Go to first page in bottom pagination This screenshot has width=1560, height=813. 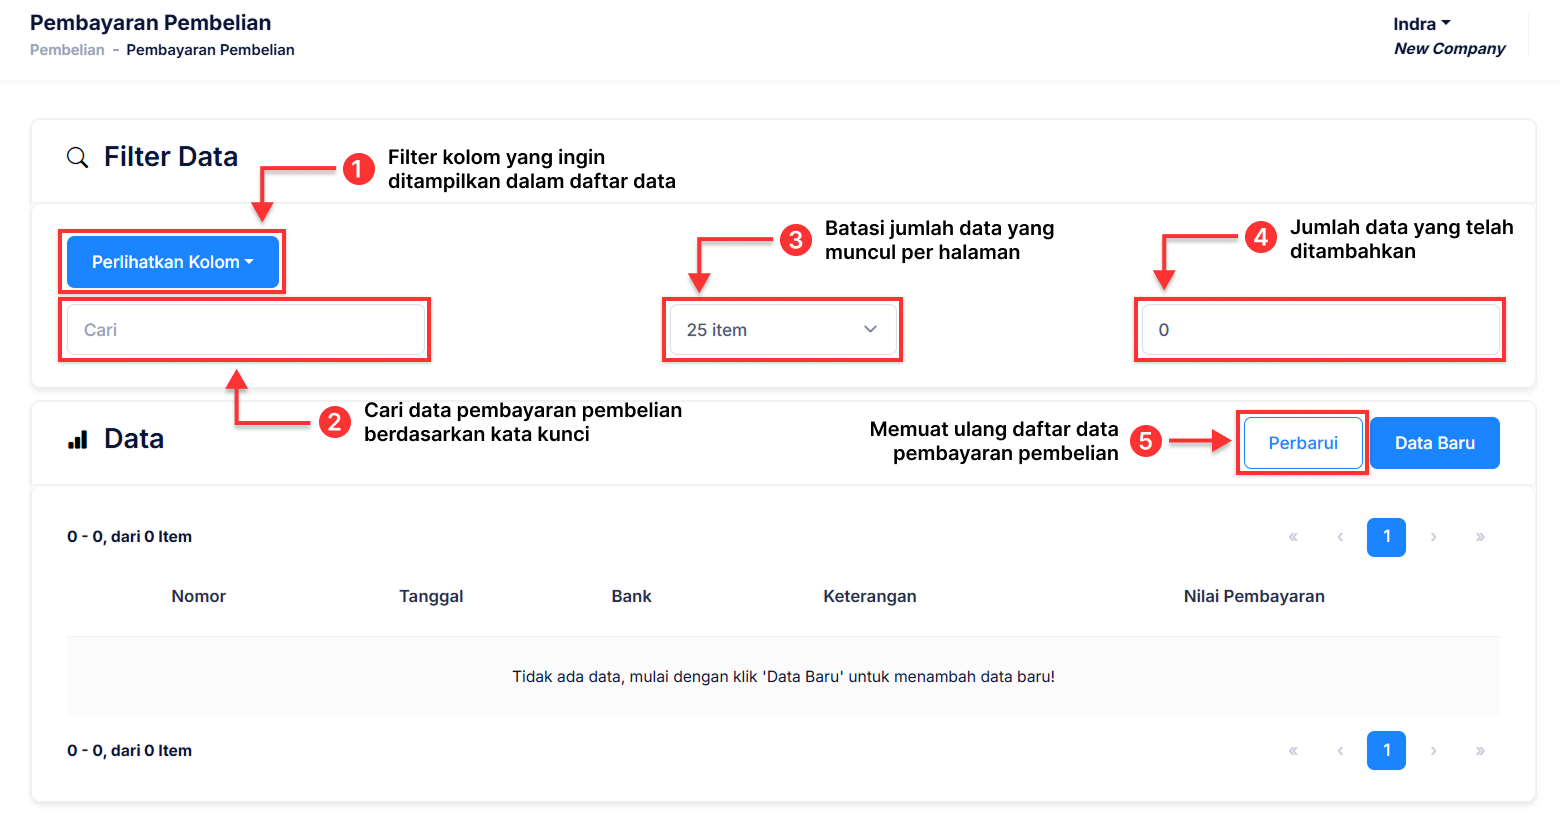tap(1293, 751)
